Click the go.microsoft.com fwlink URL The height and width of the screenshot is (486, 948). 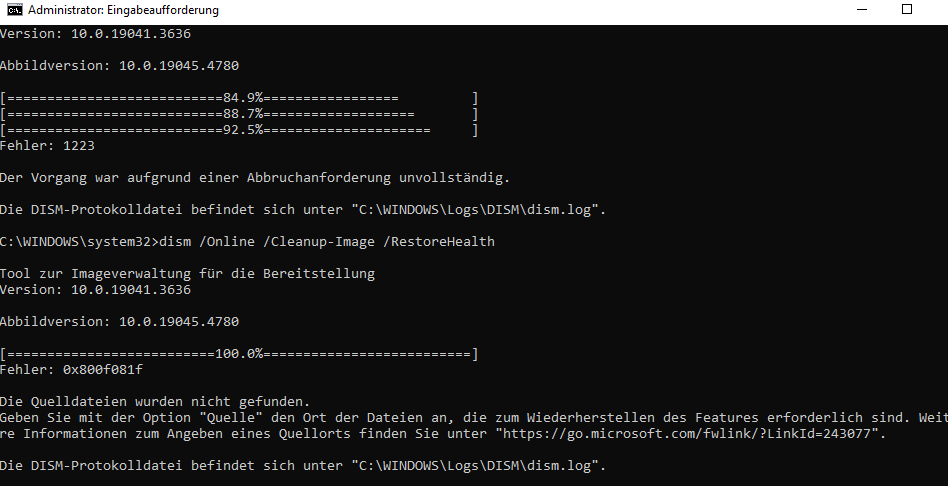686,433
